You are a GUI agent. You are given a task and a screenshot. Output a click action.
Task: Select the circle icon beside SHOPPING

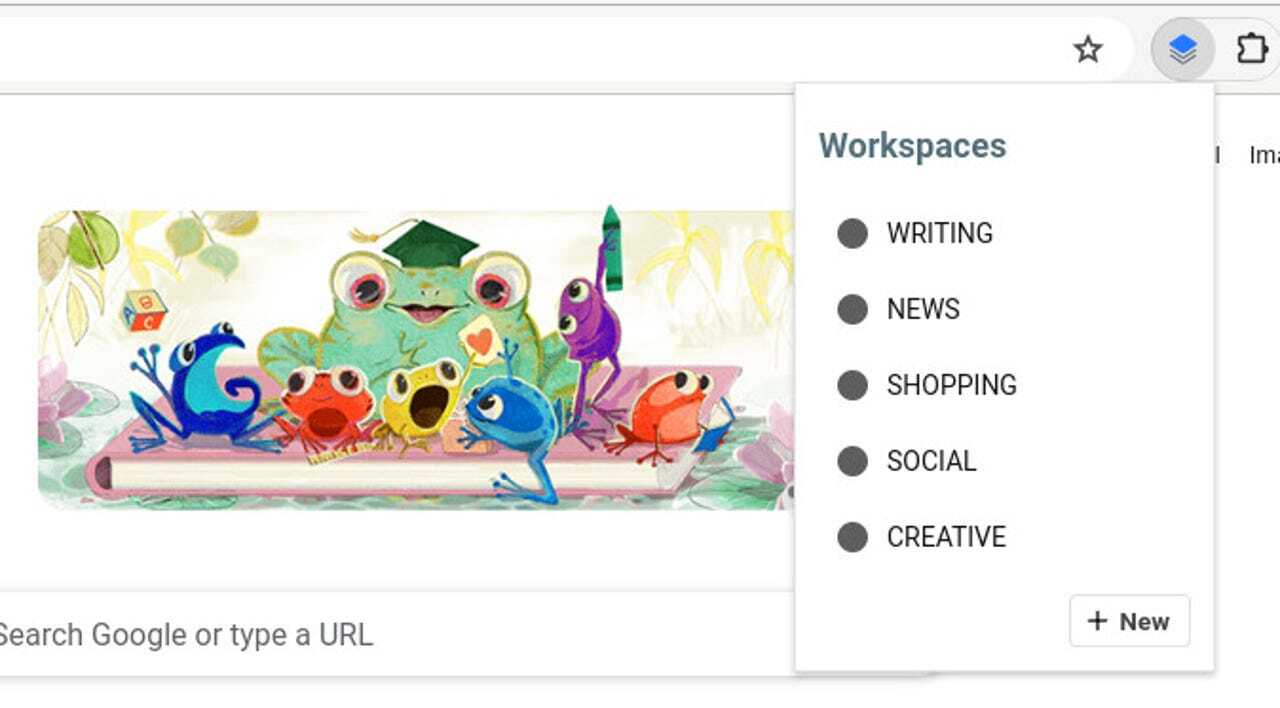tap(852, 385)
